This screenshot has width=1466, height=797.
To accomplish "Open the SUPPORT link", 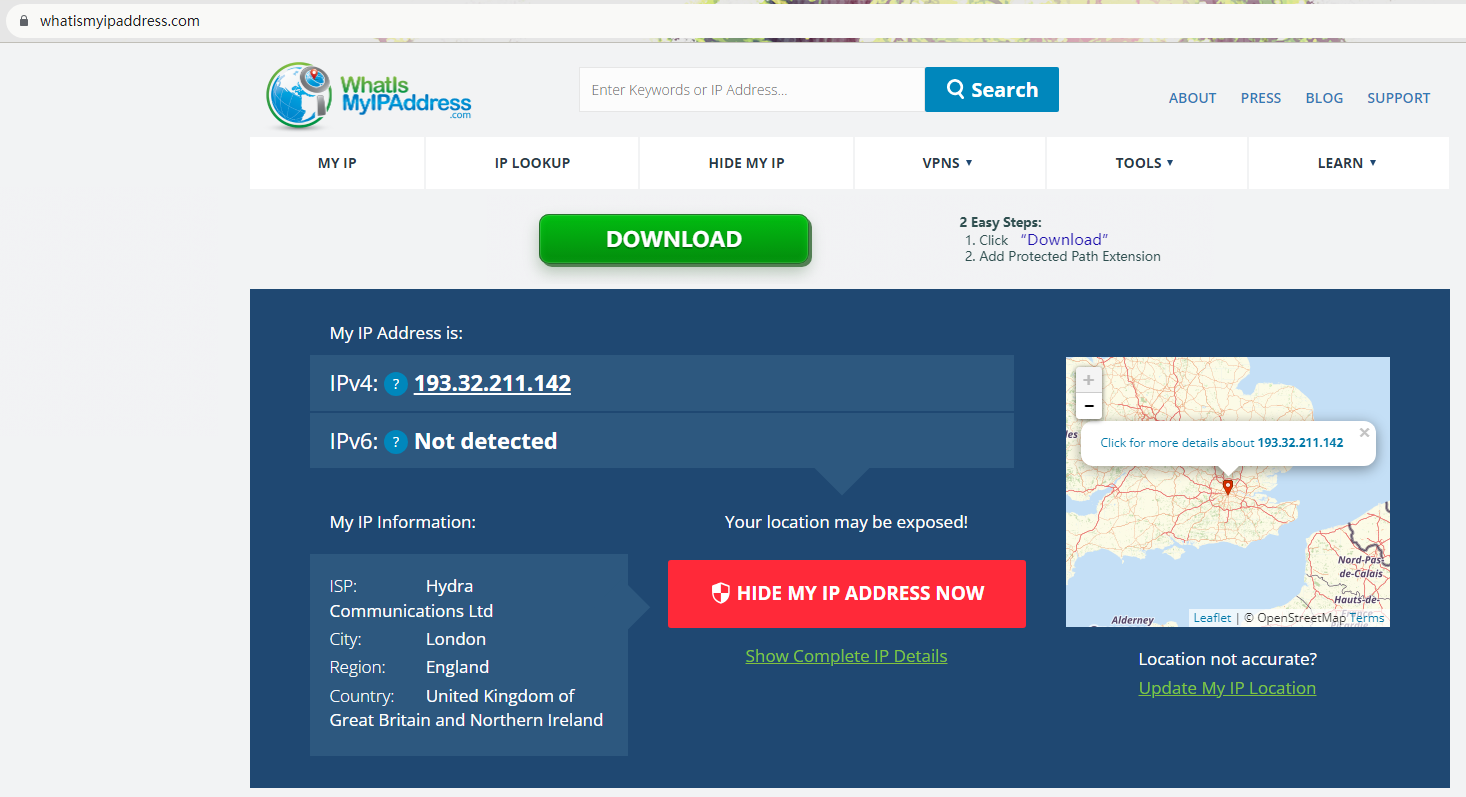I will click(1398, 98).
